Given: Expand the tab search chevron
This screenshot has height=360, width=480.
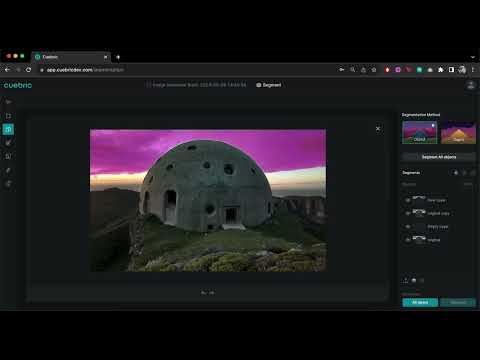Looking at the screenshot, I should 473,57.
